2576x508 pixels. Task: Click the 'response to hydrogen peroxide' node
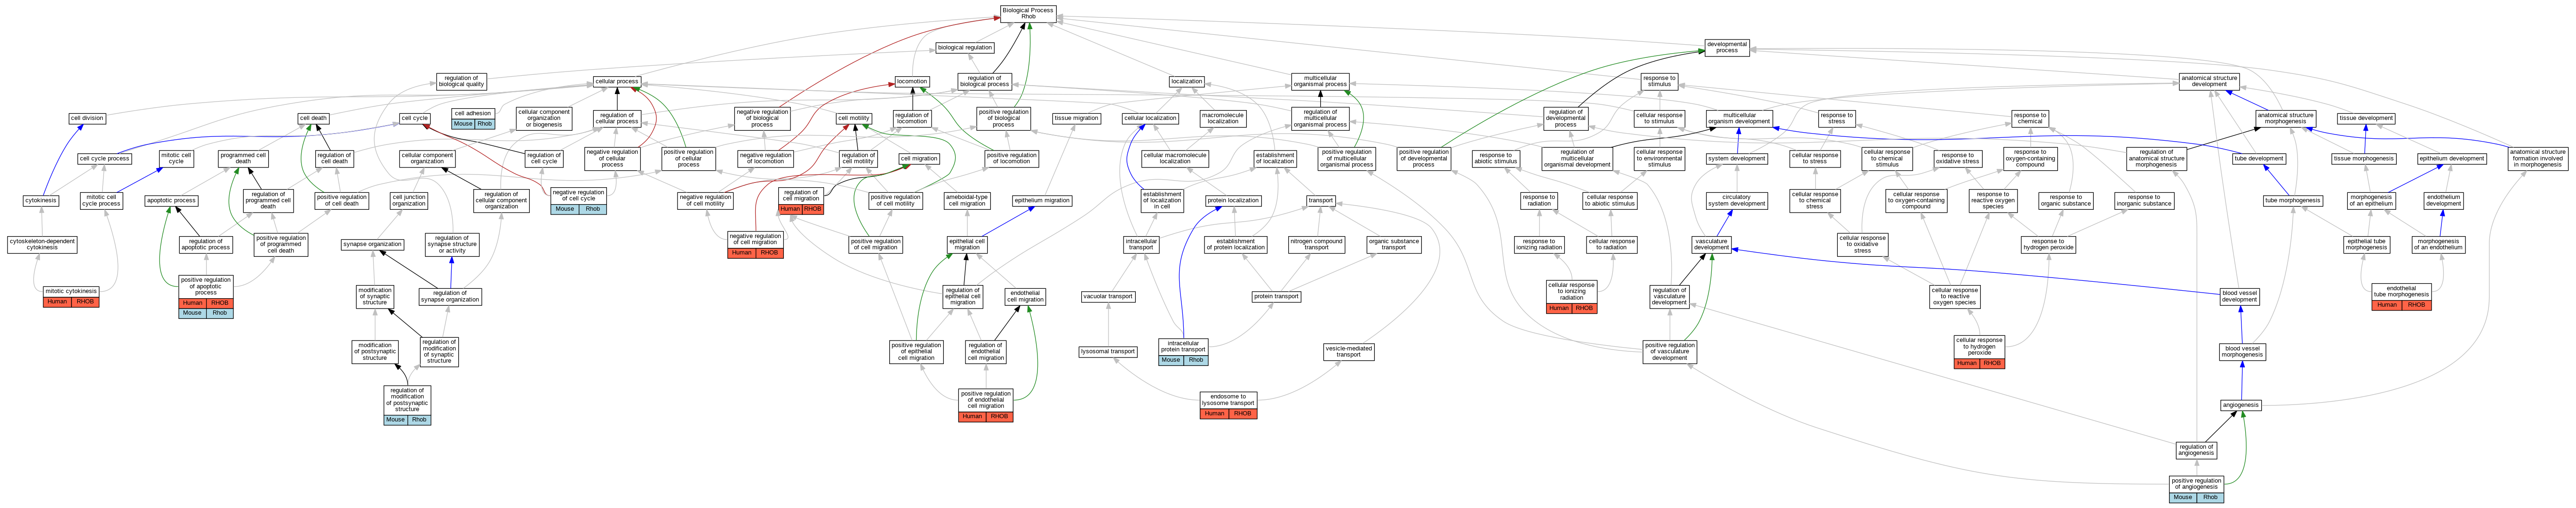point(2048,244)
